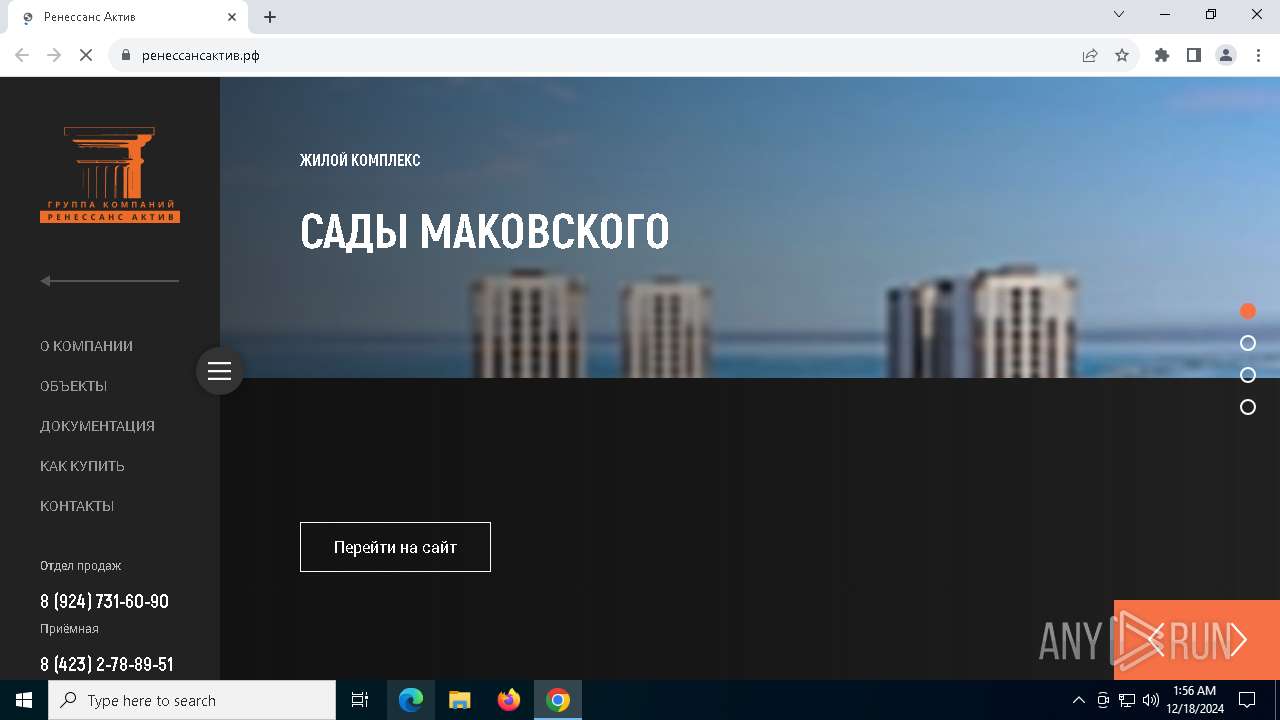Stop loading the page
This screenshot has width=1280, height=720.
86,55
